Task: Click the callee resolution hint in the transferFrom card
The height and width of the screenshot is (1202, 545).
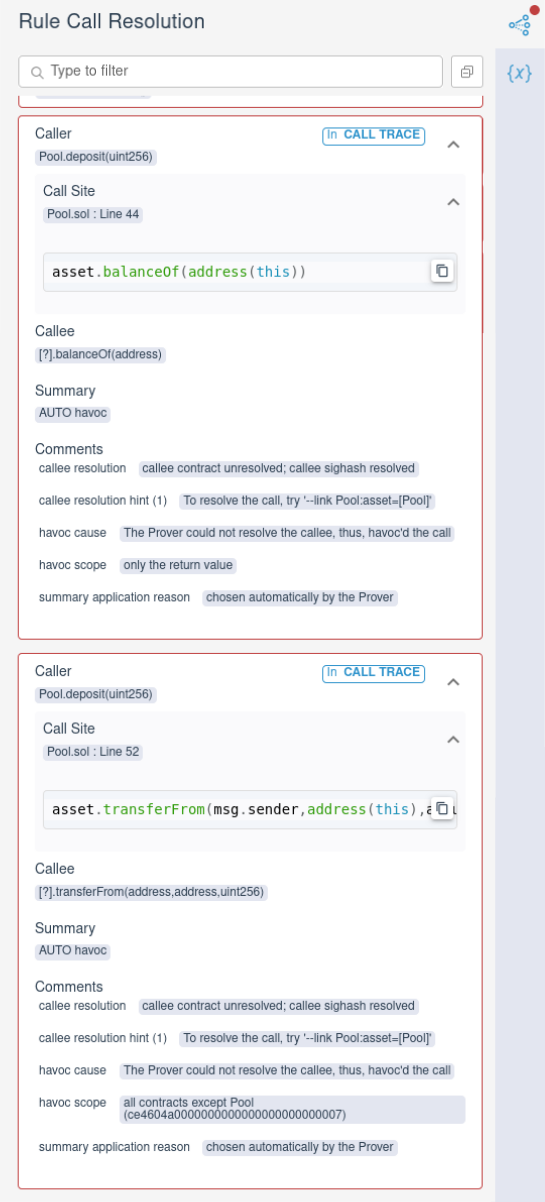Action: pos(308,1039)
